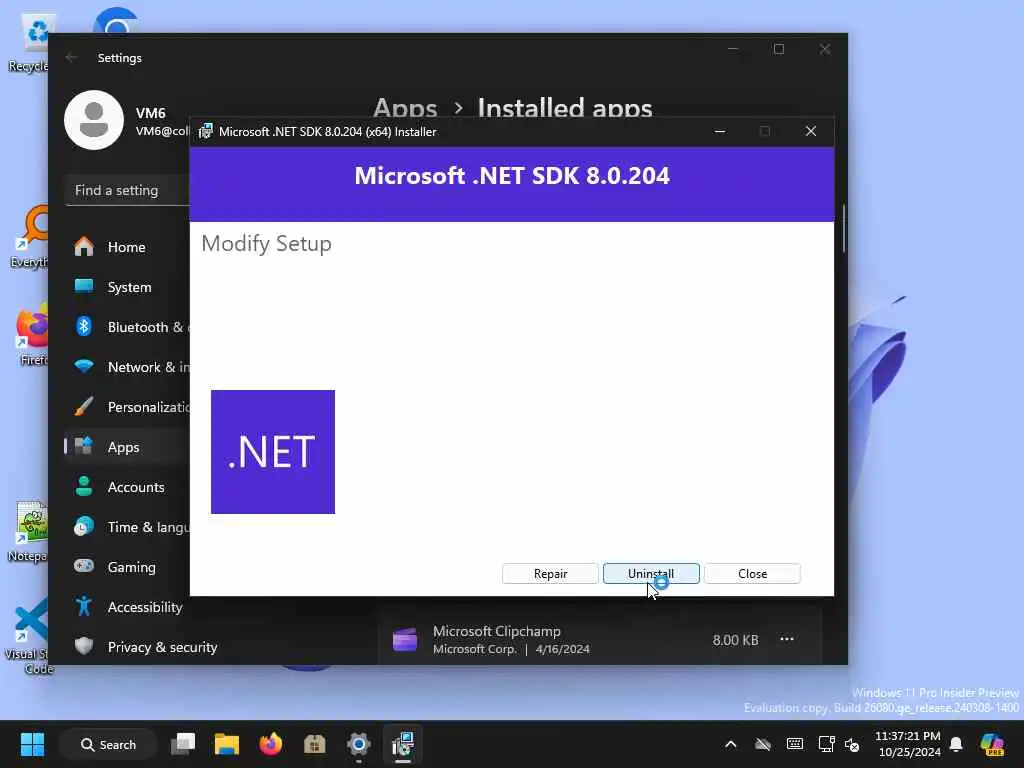Click the VM6 profile avatar
This screenshot has height=768, width=1024.
click(94, 120)
